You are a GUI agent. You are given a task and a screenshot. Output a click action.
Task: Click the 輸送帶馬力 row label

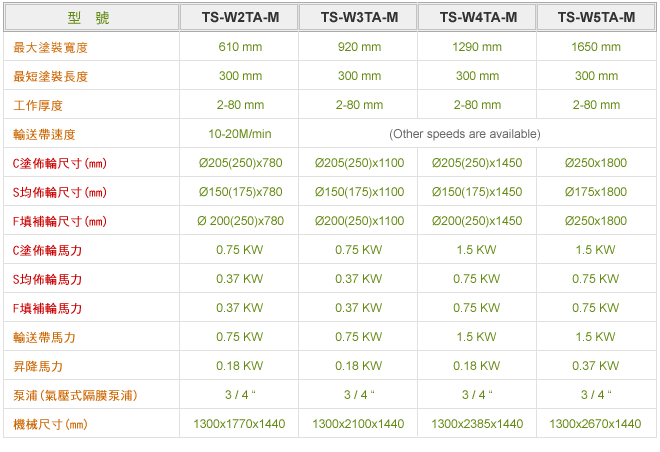click(x=44, y=338)
